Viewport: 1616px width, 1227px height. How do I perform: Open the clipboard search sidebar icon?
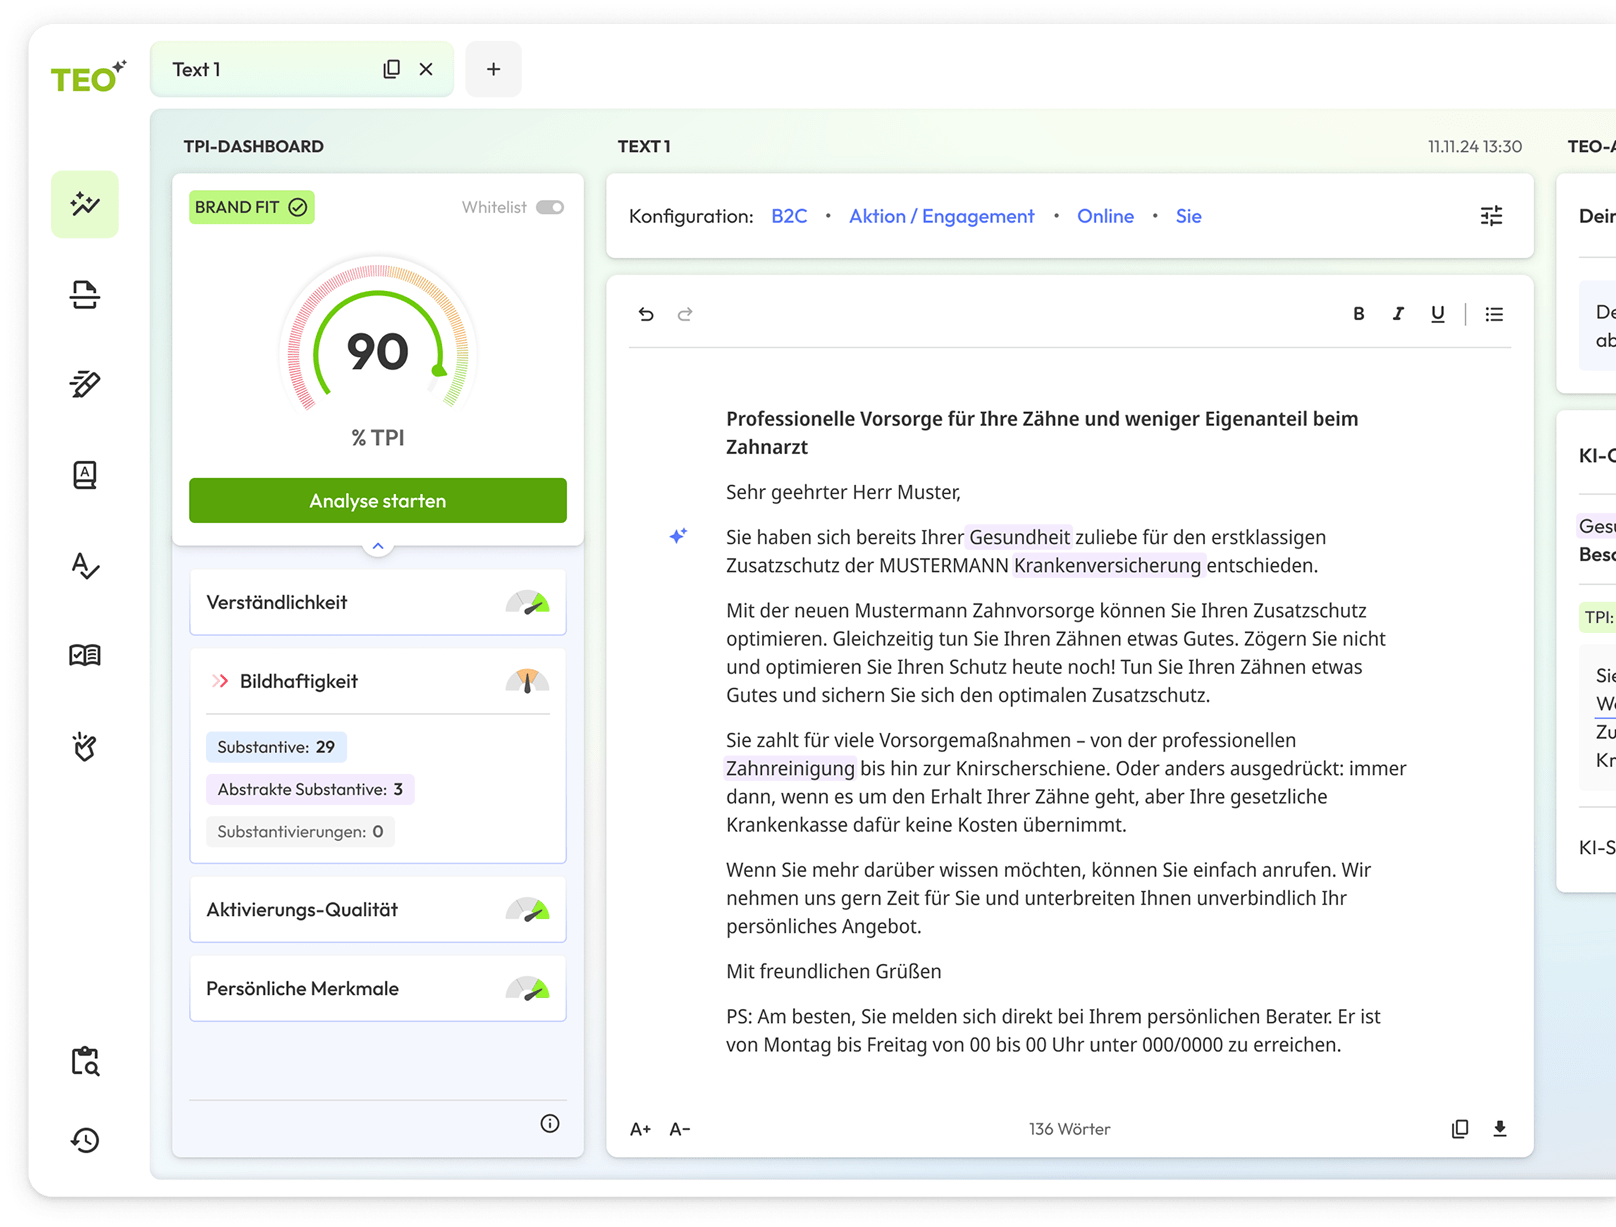coord(85,1061)
